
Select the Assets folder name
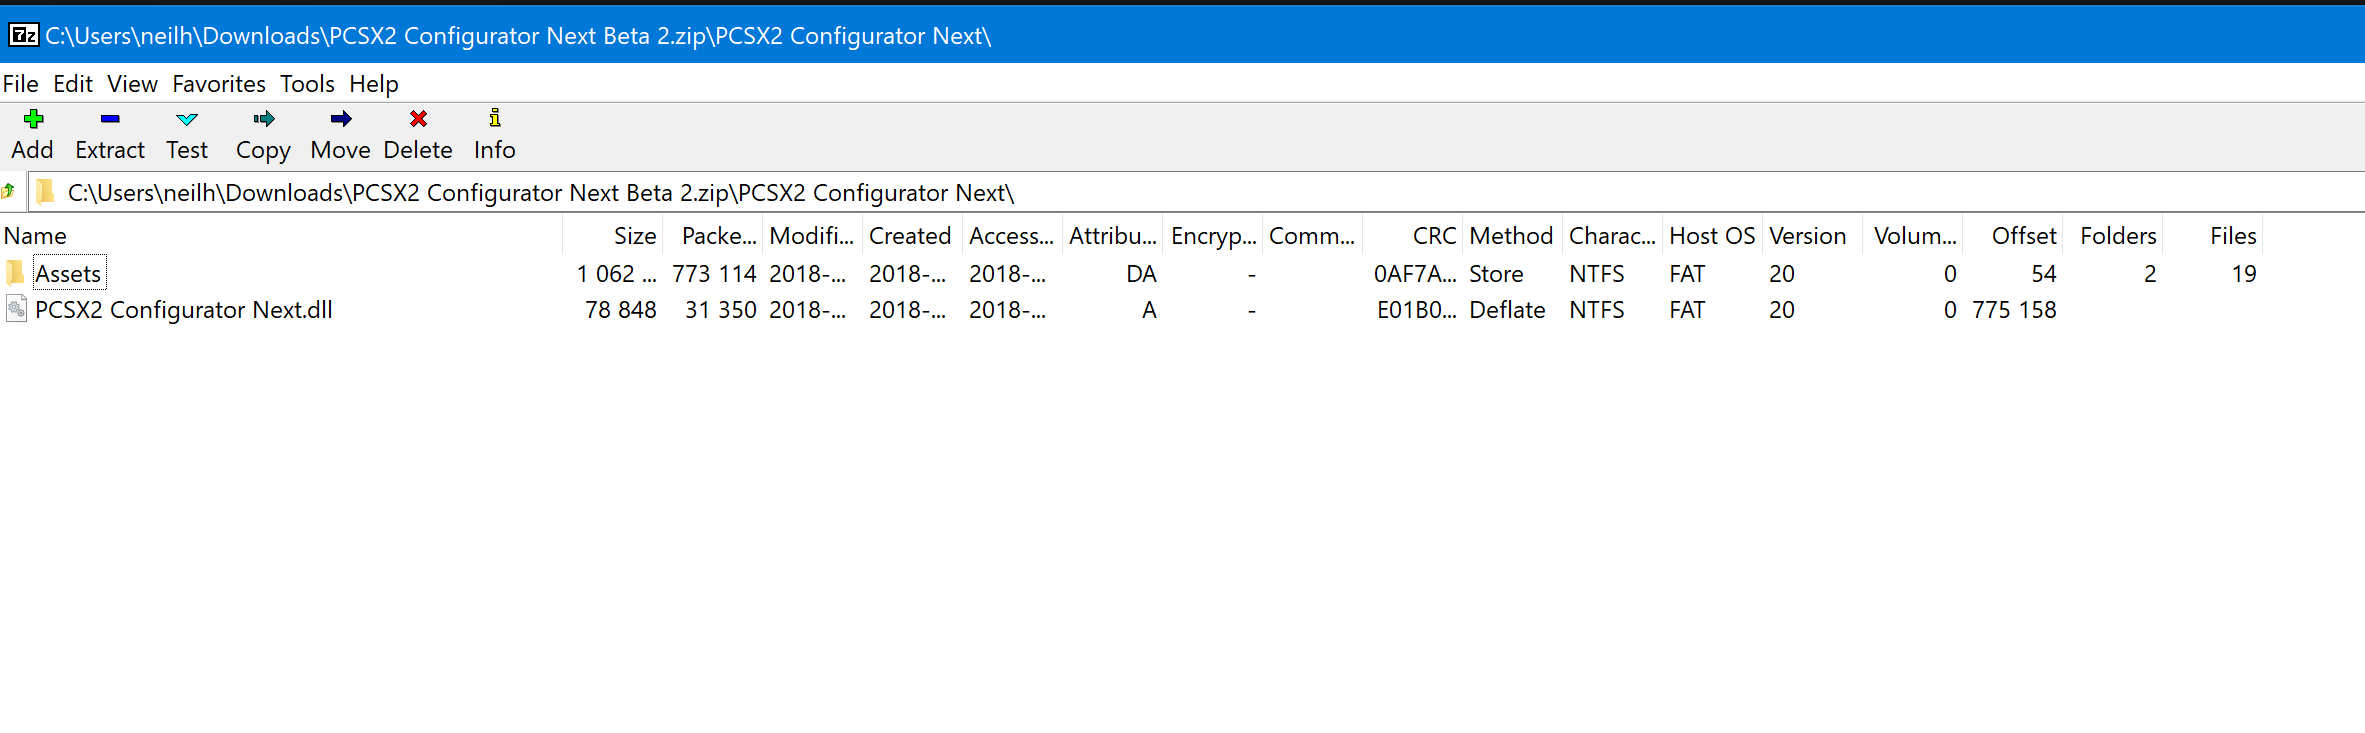point(68,273)
